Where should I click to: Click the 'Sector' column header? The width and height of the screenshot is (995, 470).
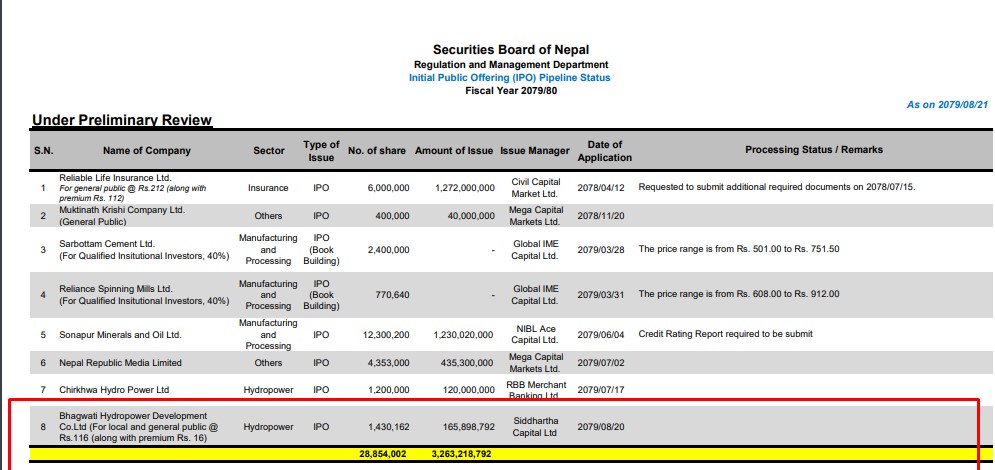click(x=268, y=151)
